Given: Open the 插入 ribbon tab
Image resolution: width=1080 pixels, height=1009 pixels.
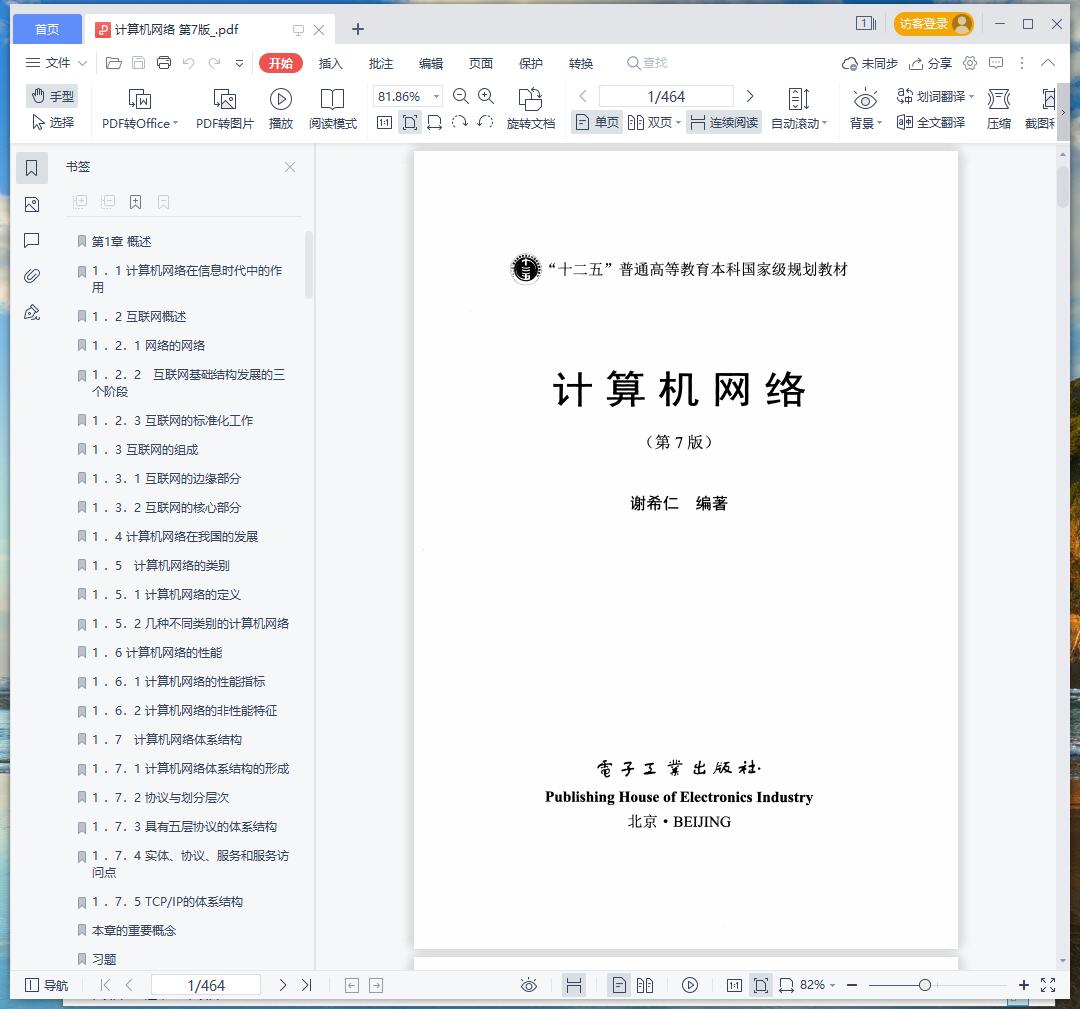Looking at the screenshot, I should point(331,63).
